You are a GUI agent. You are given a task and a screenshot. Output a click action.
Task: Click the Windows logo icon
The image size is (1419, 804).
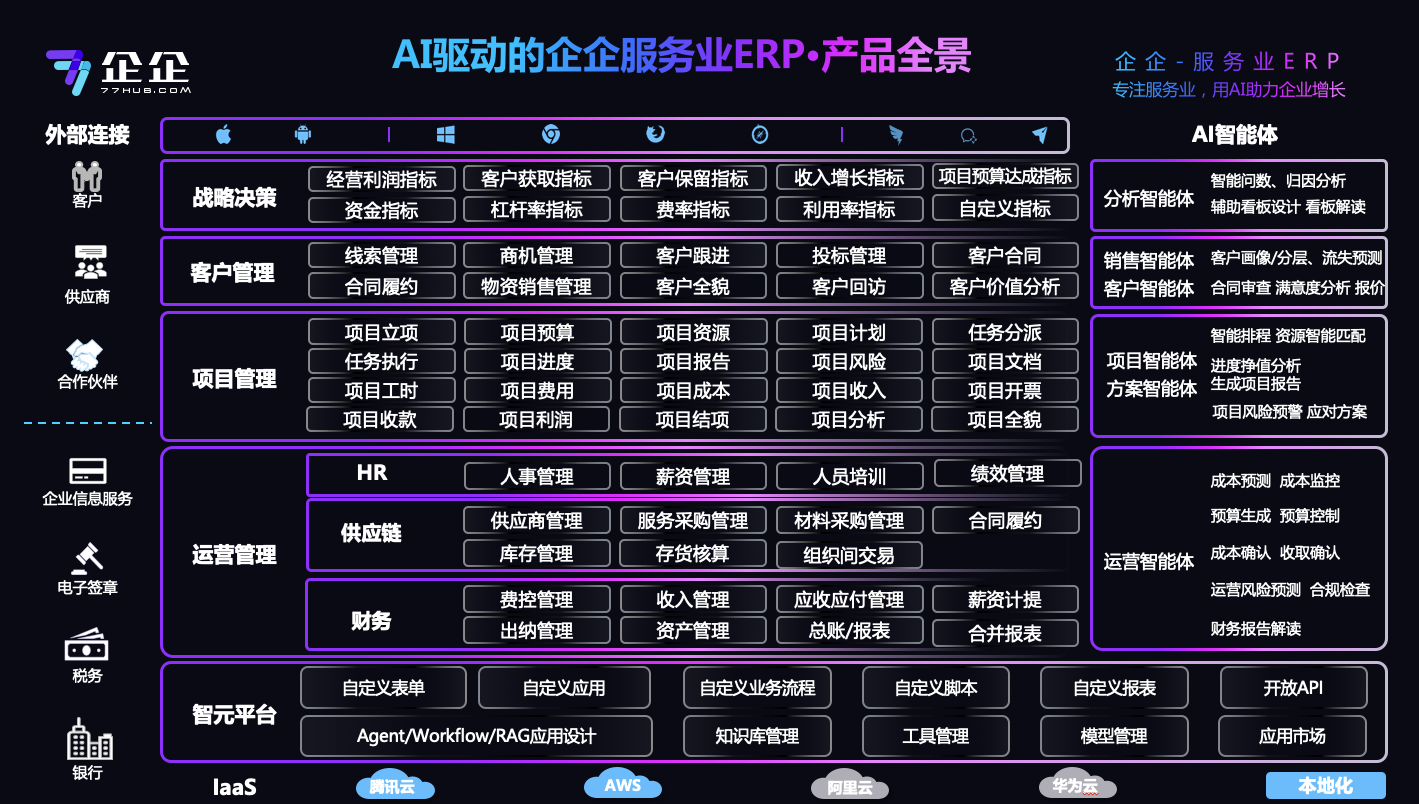tap(446, 135)
